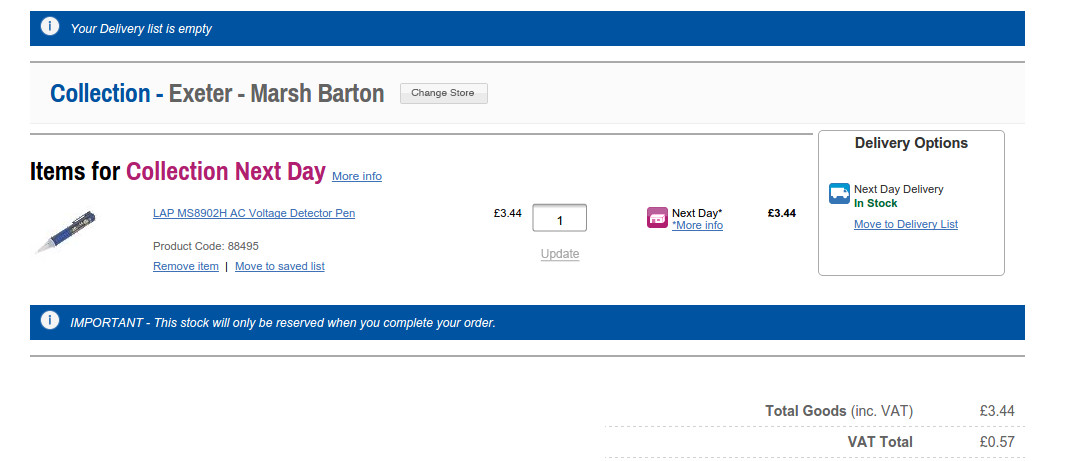The width and height of the screenshot is (1074, 461).
Task: Open the LAP MS8902H AC Voltage Detector Pen link
Action: (254, 213)
